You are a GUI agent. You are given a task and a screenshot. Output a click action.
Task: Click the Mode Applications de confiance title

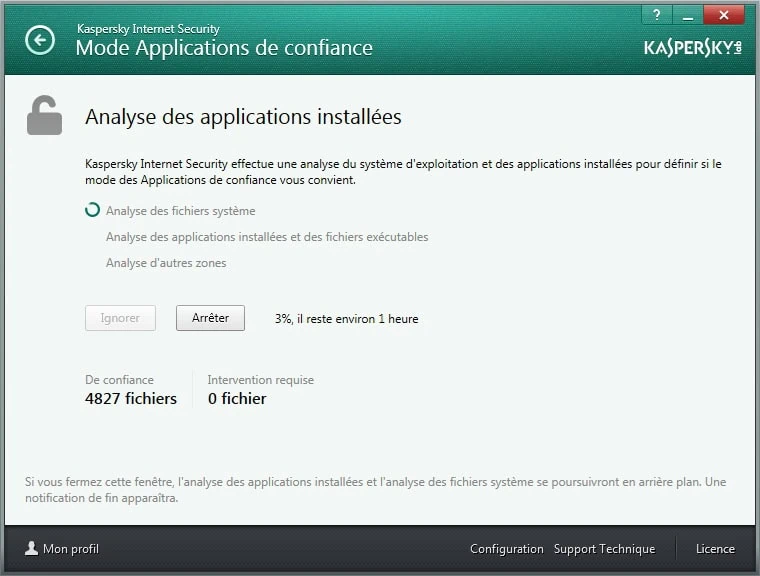click(224, 47)
